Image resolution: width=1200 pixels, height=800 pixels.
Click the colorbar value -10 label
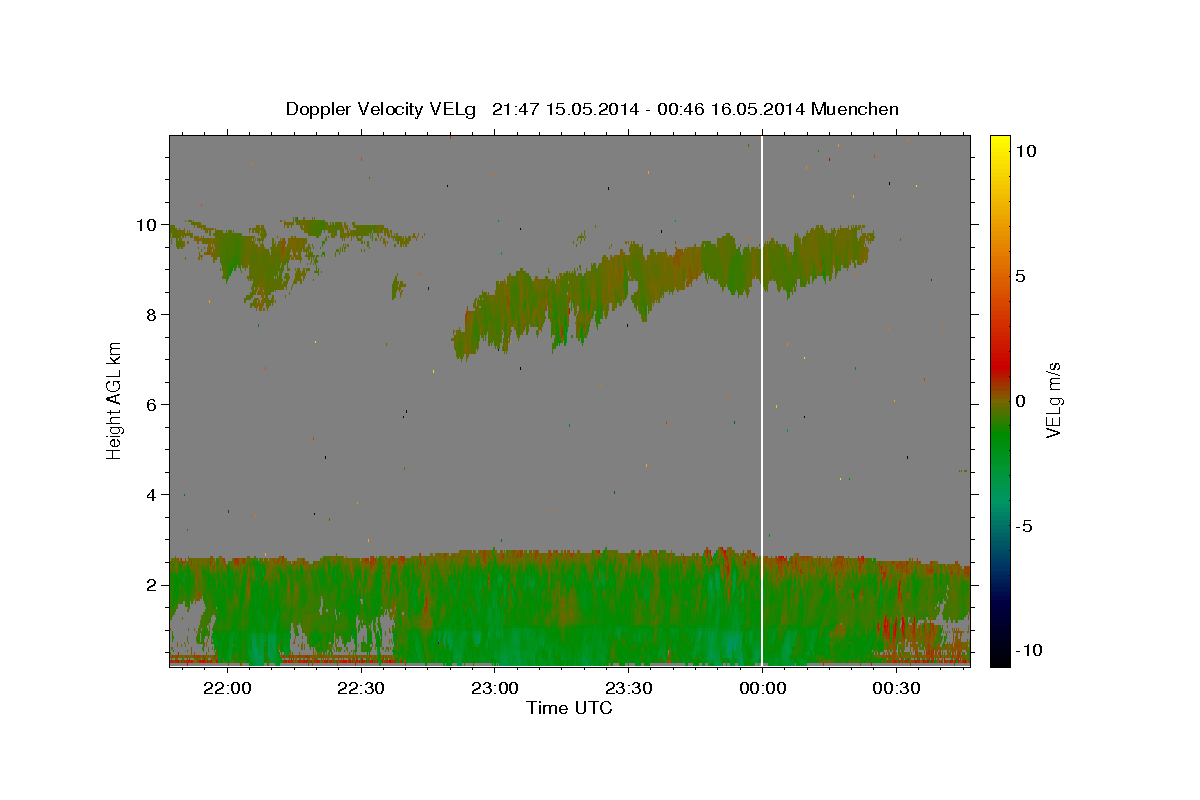(x=1030, y=651)
